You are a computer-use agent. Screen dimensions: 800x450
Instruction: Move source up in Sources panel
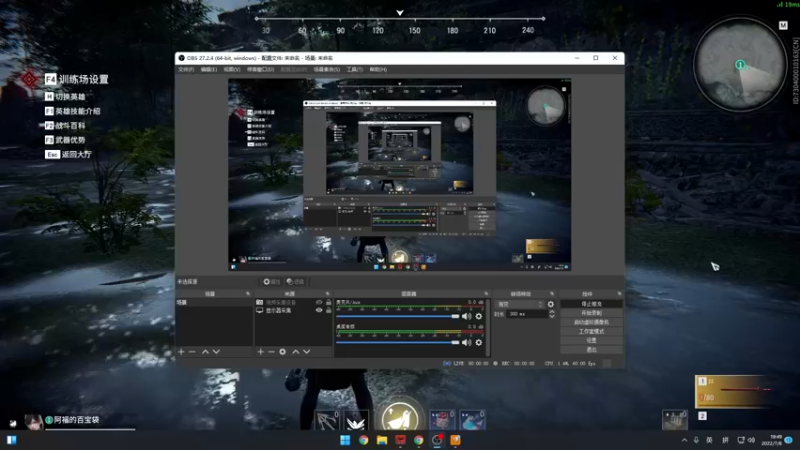click(x=295, y=352)
